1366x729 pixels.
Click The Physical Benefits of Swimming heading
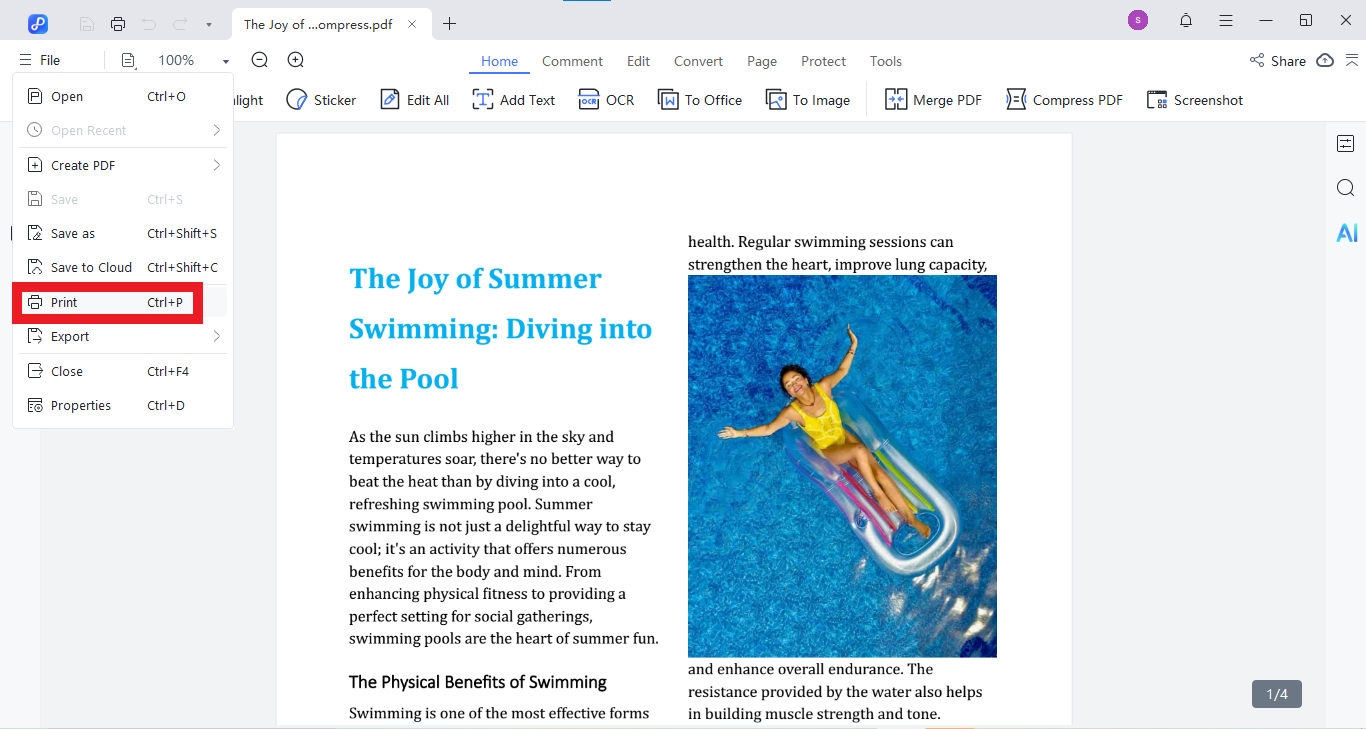478,682
